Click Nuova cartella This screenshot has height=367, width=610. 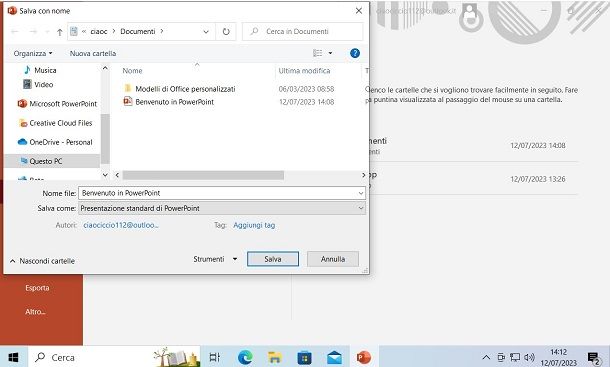tap(93, 53)
